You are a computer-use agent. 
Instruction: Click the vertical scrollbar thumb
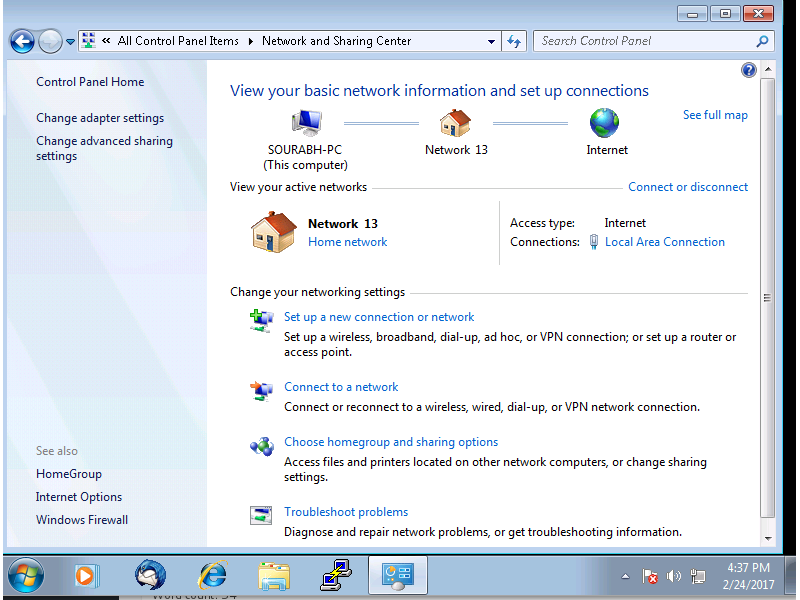click(768, 298)
